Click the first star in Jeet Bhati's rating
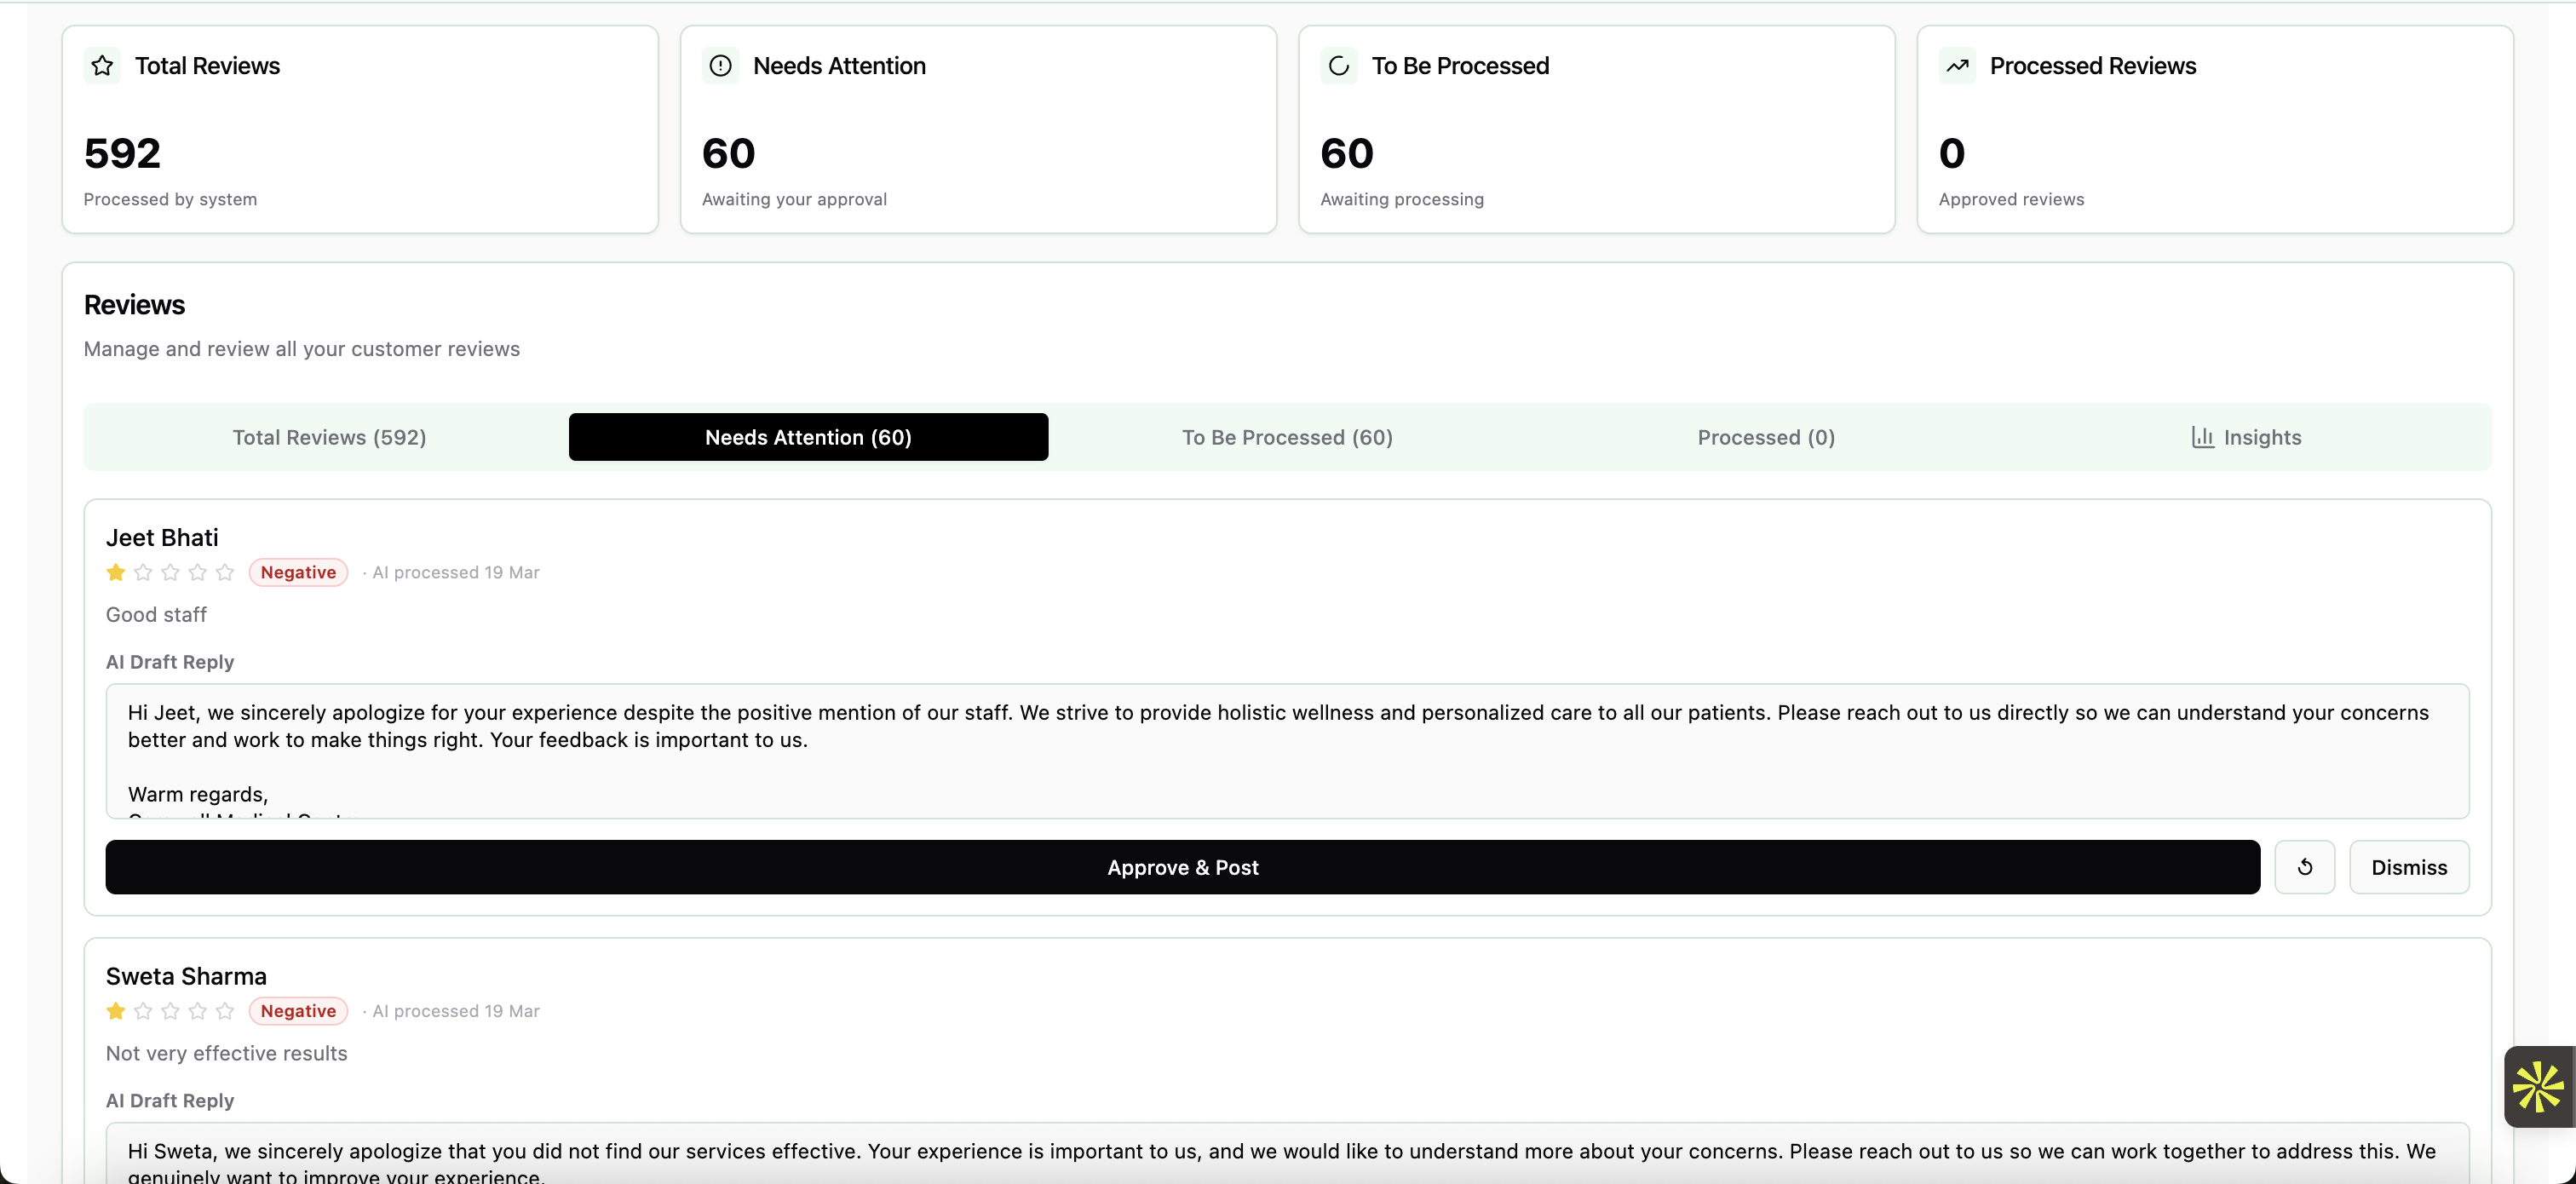2576x1184 pixels. pyautogui.click(x=115, y=572)
